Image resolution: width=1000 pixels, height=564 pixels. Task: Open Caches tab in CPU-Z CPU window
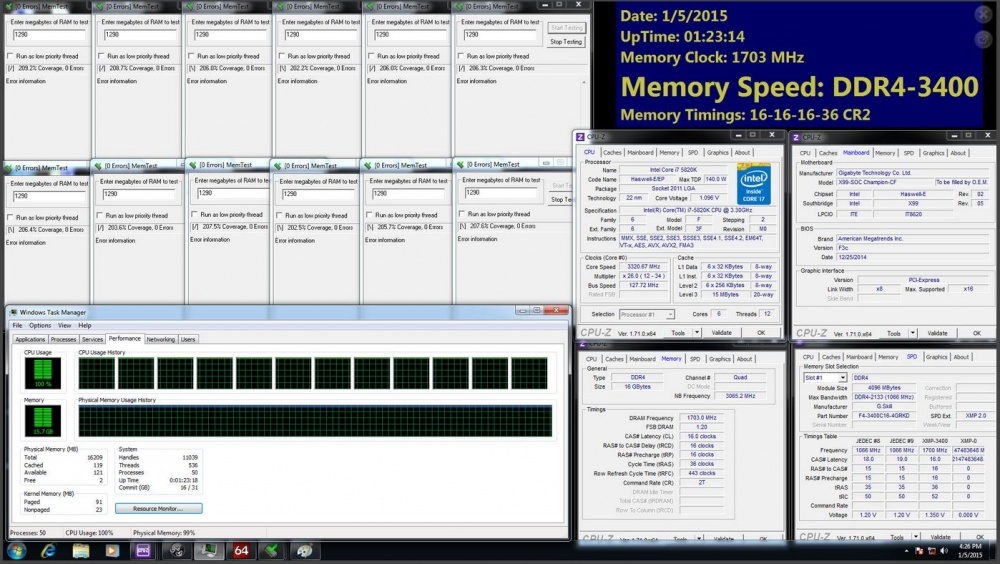tap(612, 152)
